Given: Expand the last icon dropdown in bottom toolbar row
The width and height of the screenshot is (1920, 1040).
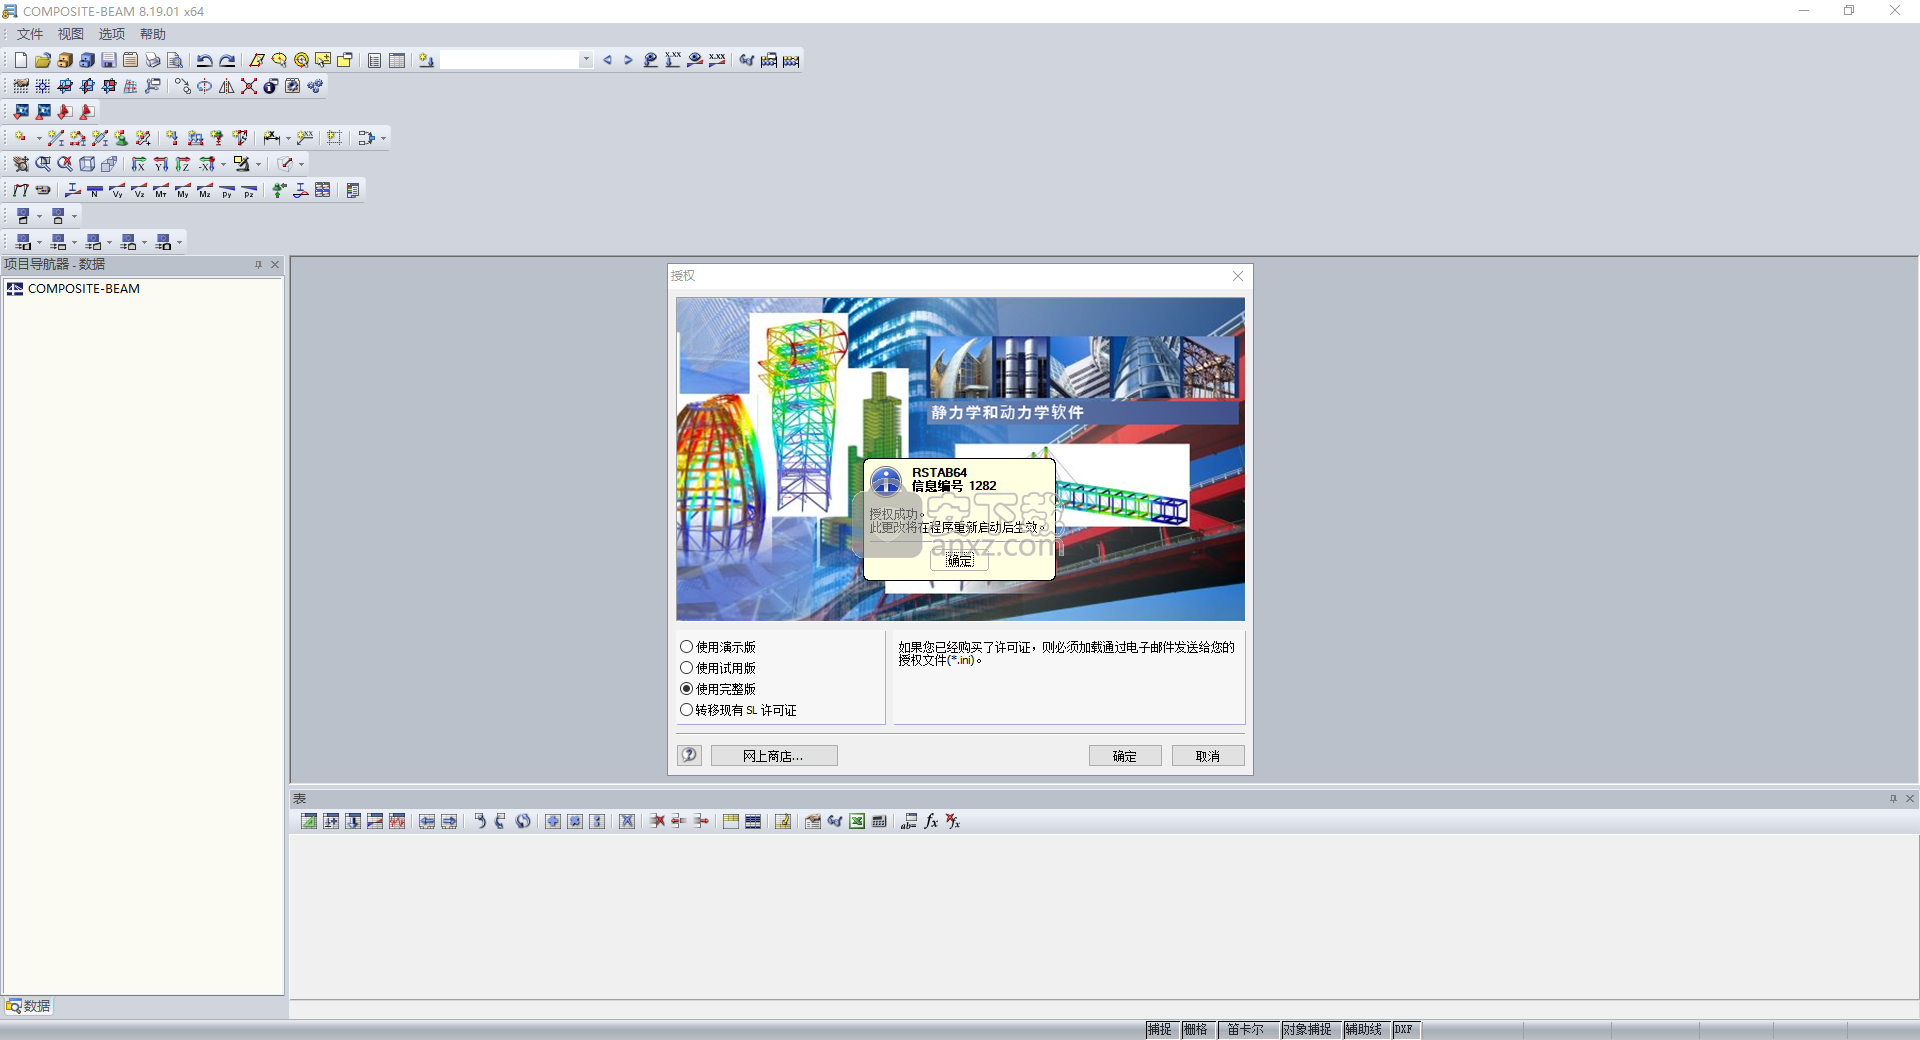Looking at the screenshot, I should point(179,242).
